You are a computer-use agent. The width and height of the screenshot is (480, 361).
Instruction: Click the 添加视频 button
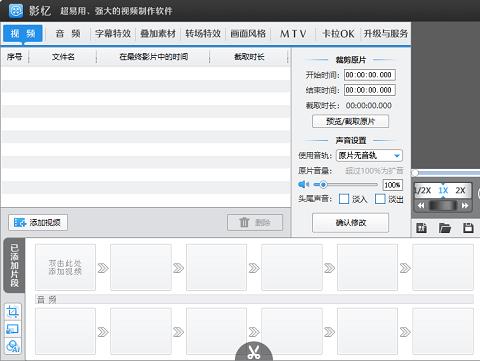(x=38, y=223)
